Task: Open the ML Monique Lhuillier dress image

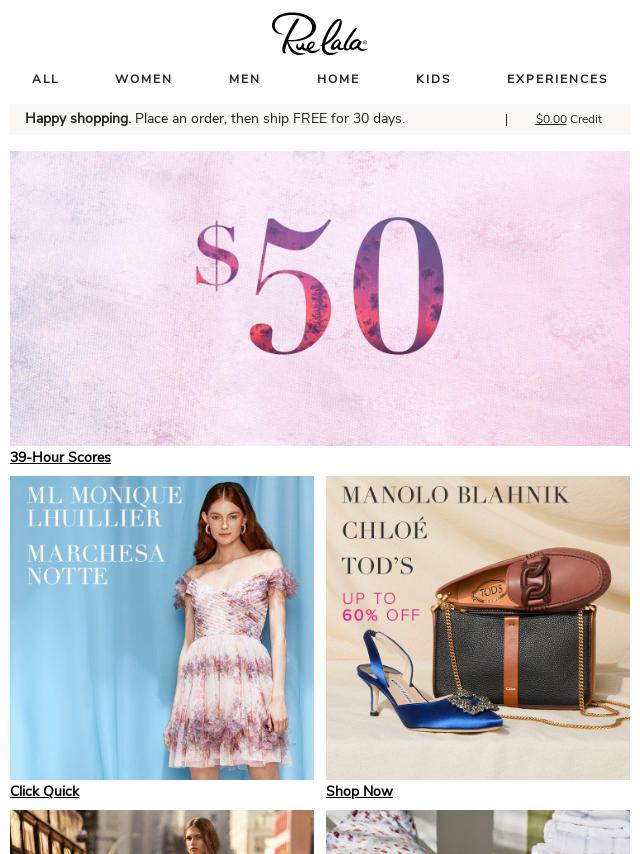Action: point(162,628)
